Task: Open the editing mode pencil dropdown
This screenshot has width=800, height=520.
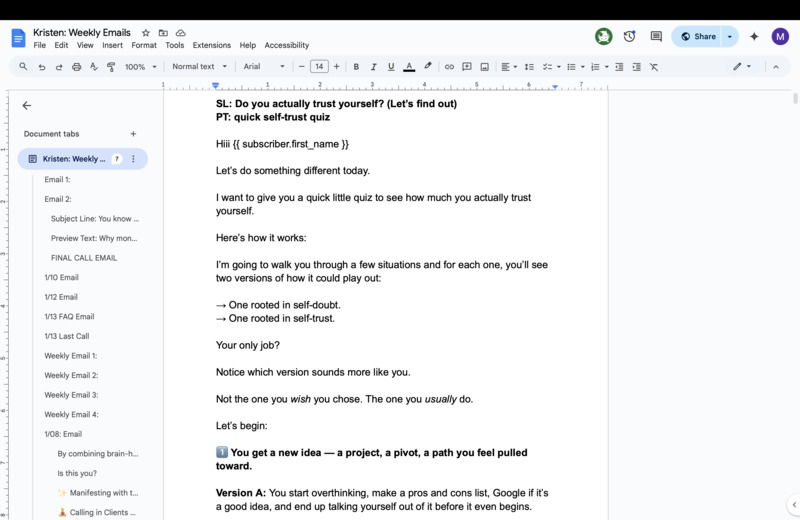Action: click(x=742, y=66)
